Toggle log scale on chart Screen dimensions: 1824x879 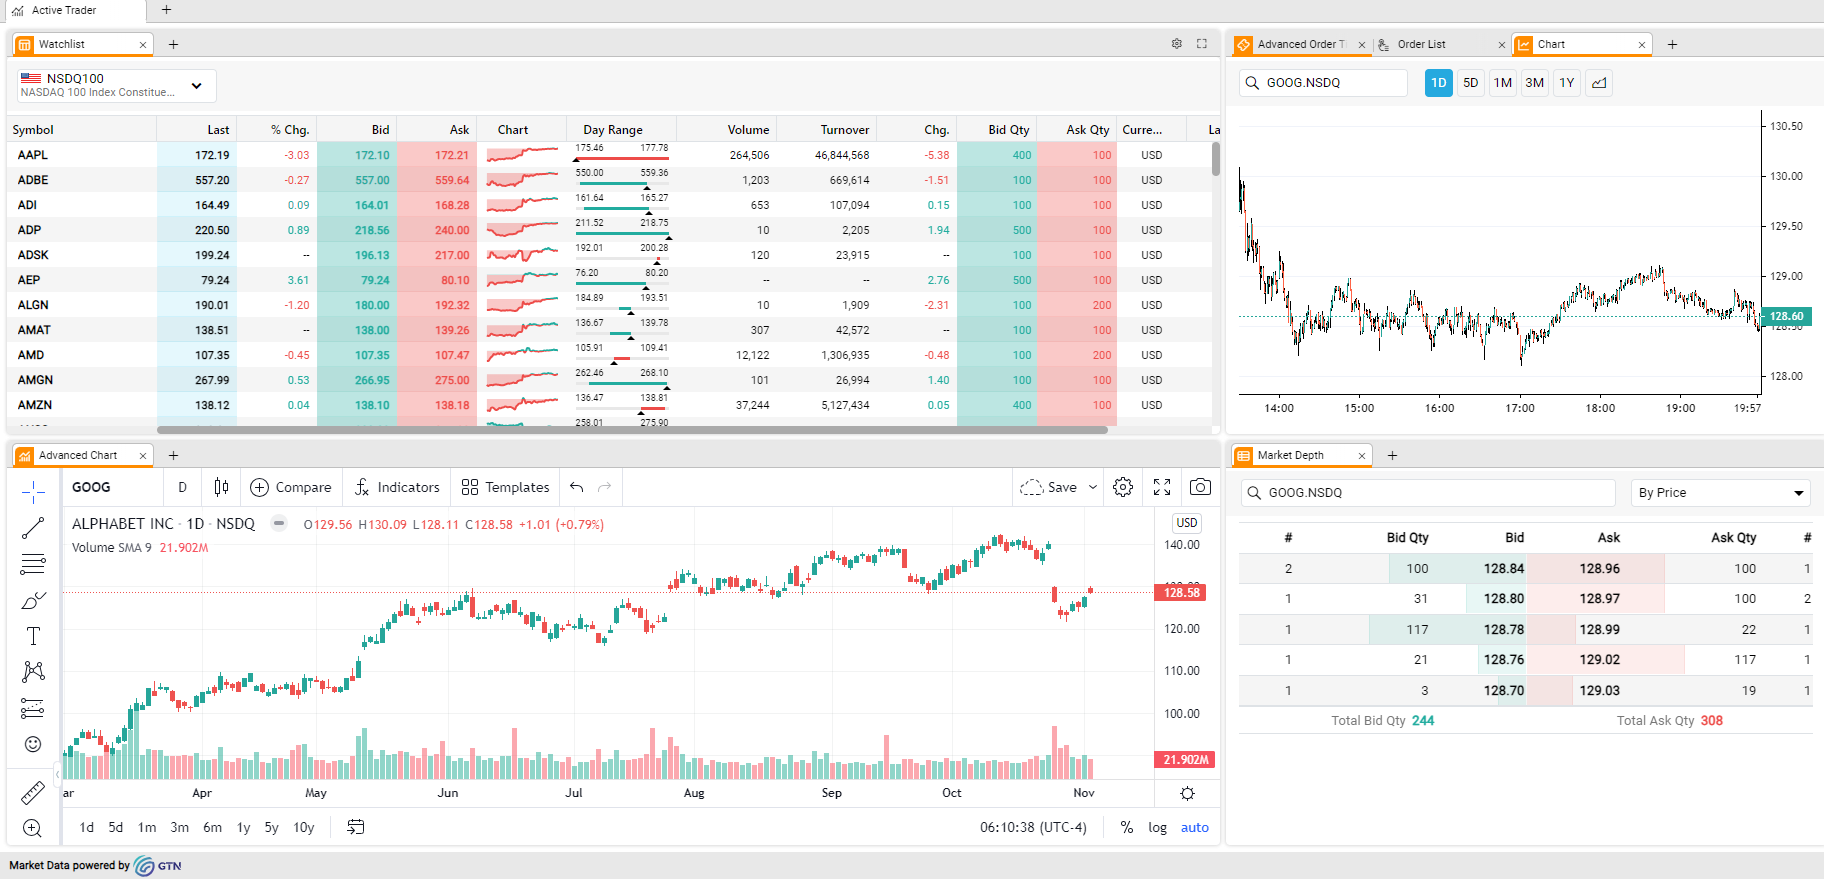[1157, 827]
